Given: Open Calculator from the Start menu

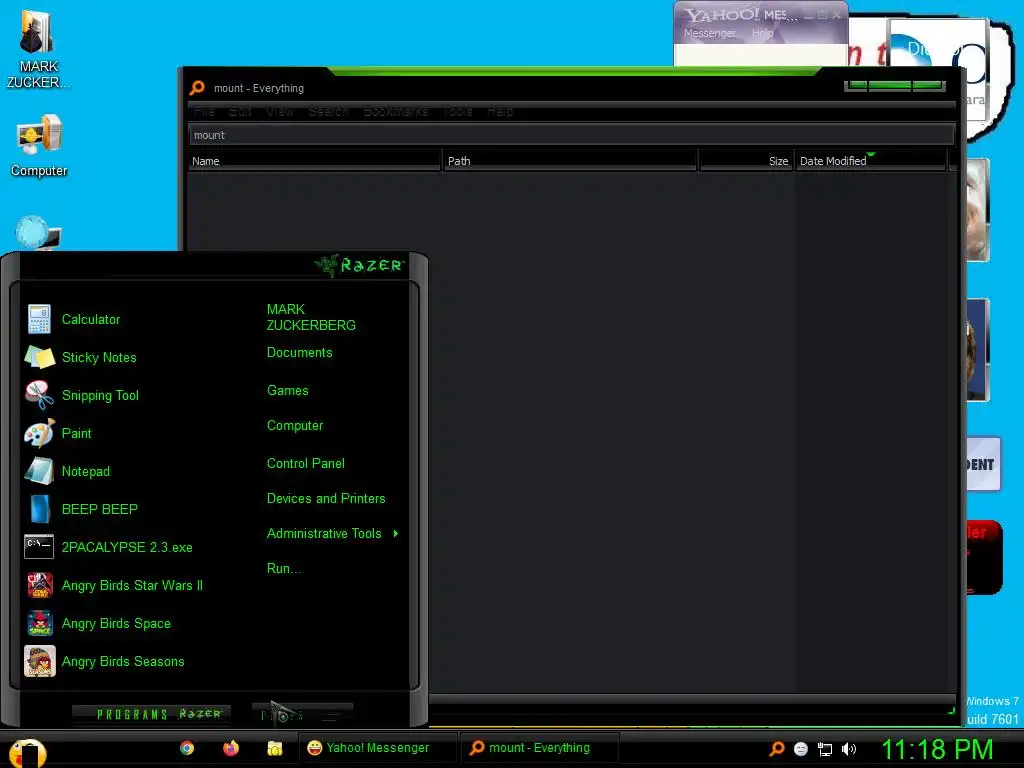Looking at the screenshot, I should [x=73, y=319].
